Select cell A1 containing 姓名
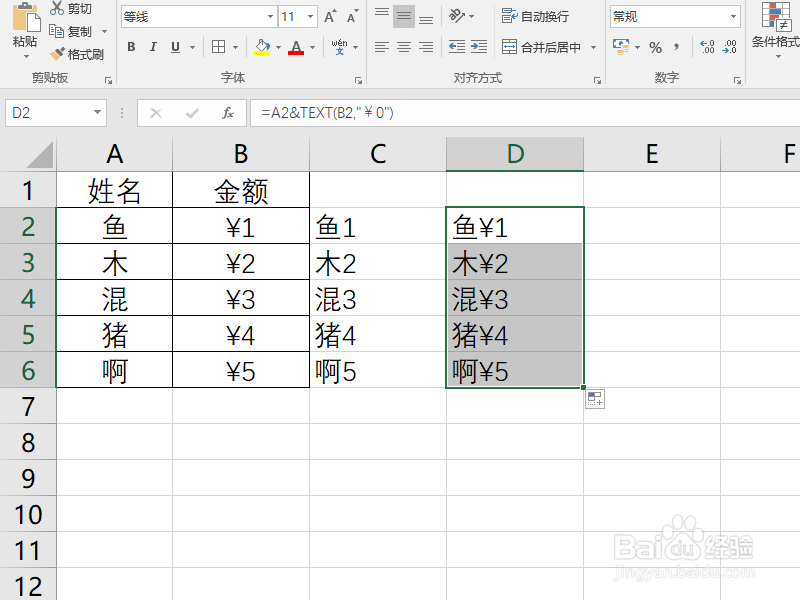 [115, 190]
